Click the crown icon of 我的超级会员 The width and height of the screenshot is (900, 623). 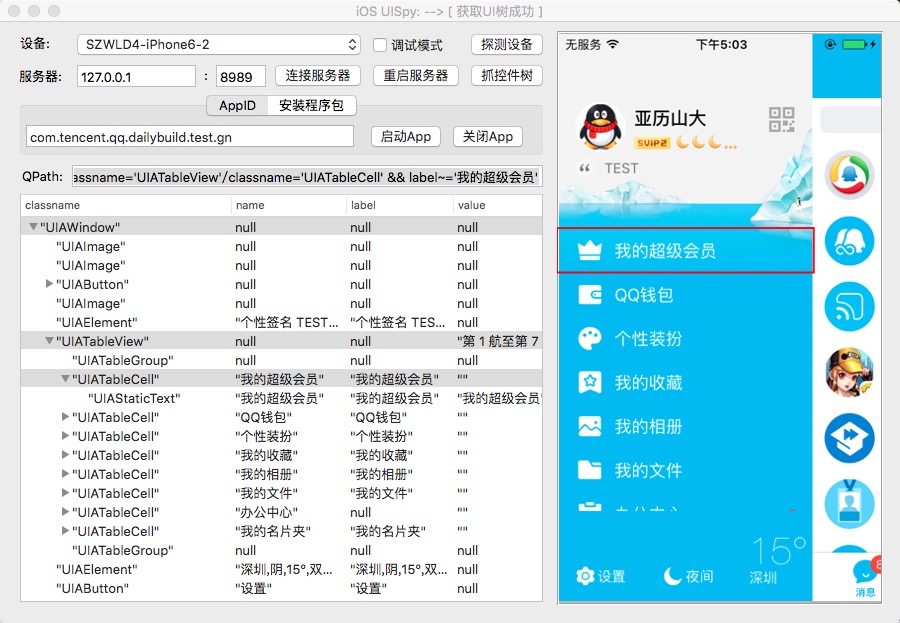[x=590, y=251]
